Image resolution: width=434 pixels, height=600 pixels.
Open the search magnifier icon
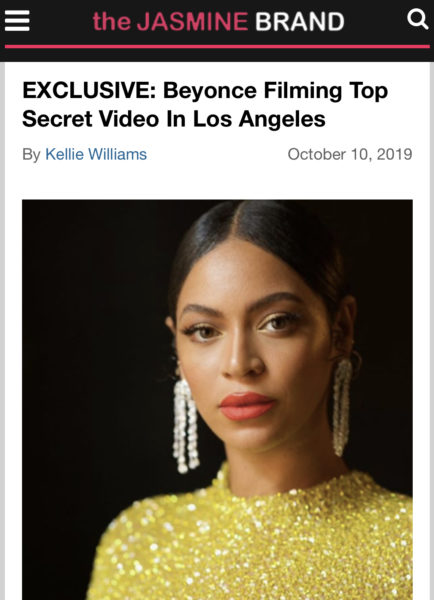(417, 19)
